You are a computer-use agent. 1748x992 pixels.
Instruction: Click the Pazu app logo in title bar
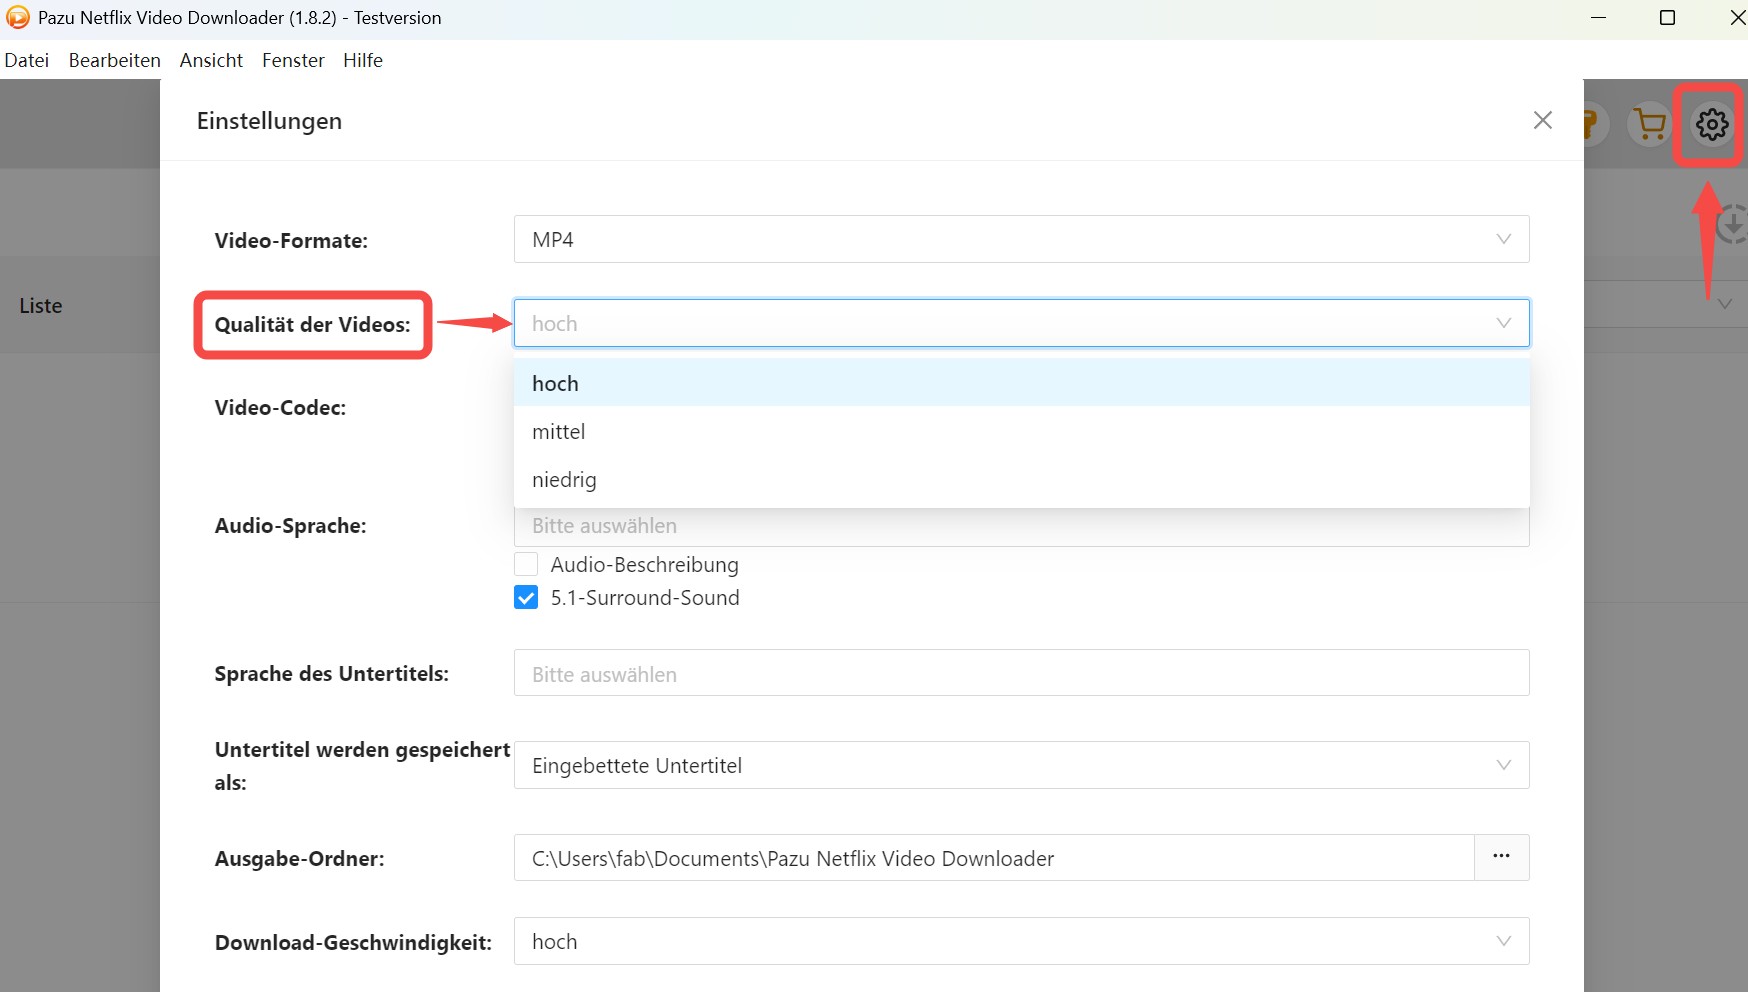pyautogui.click(x=17, y=17)
